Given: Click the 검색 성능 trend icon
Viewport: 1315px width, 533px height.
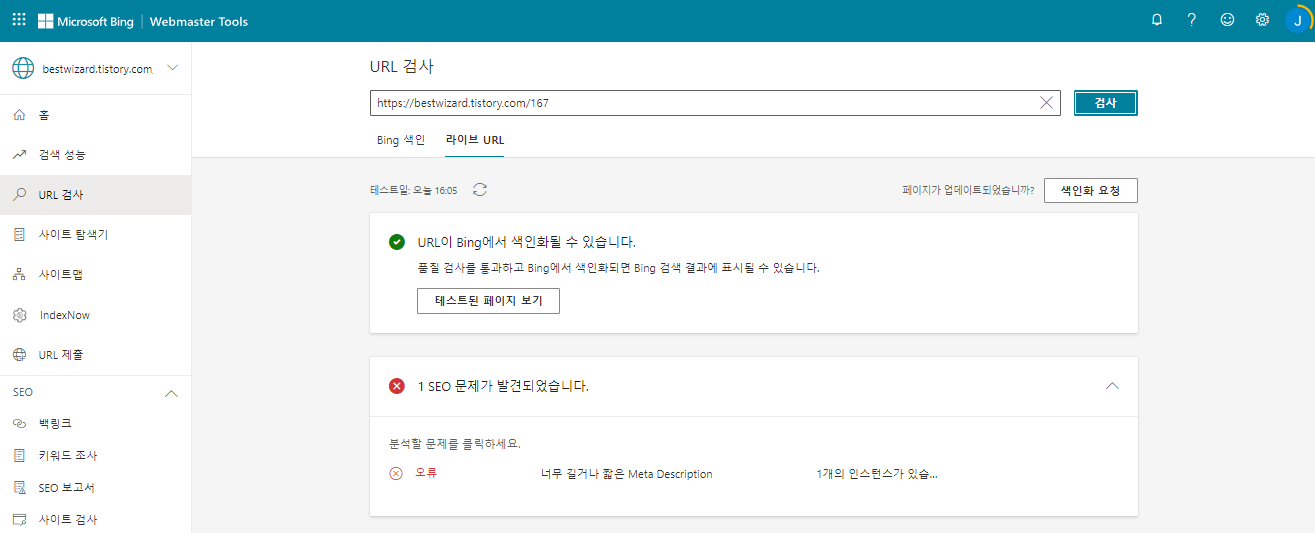Looking at the screenshot, I should (19, 155).
